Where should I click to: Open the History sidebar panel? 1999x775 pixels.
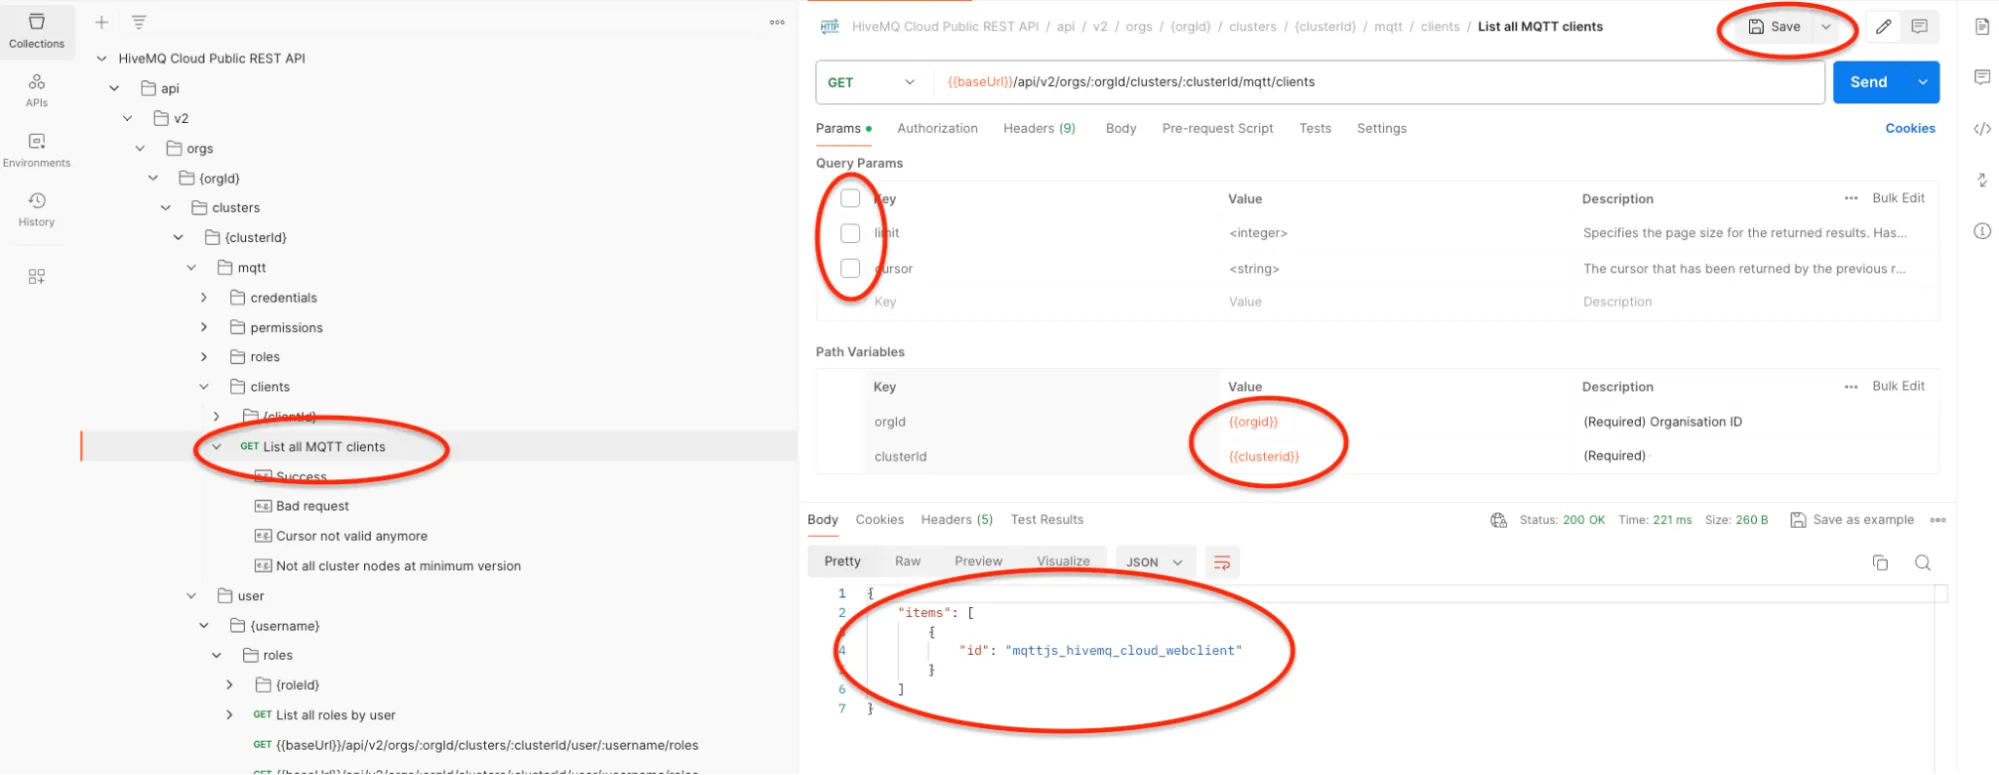pos(37,208)
